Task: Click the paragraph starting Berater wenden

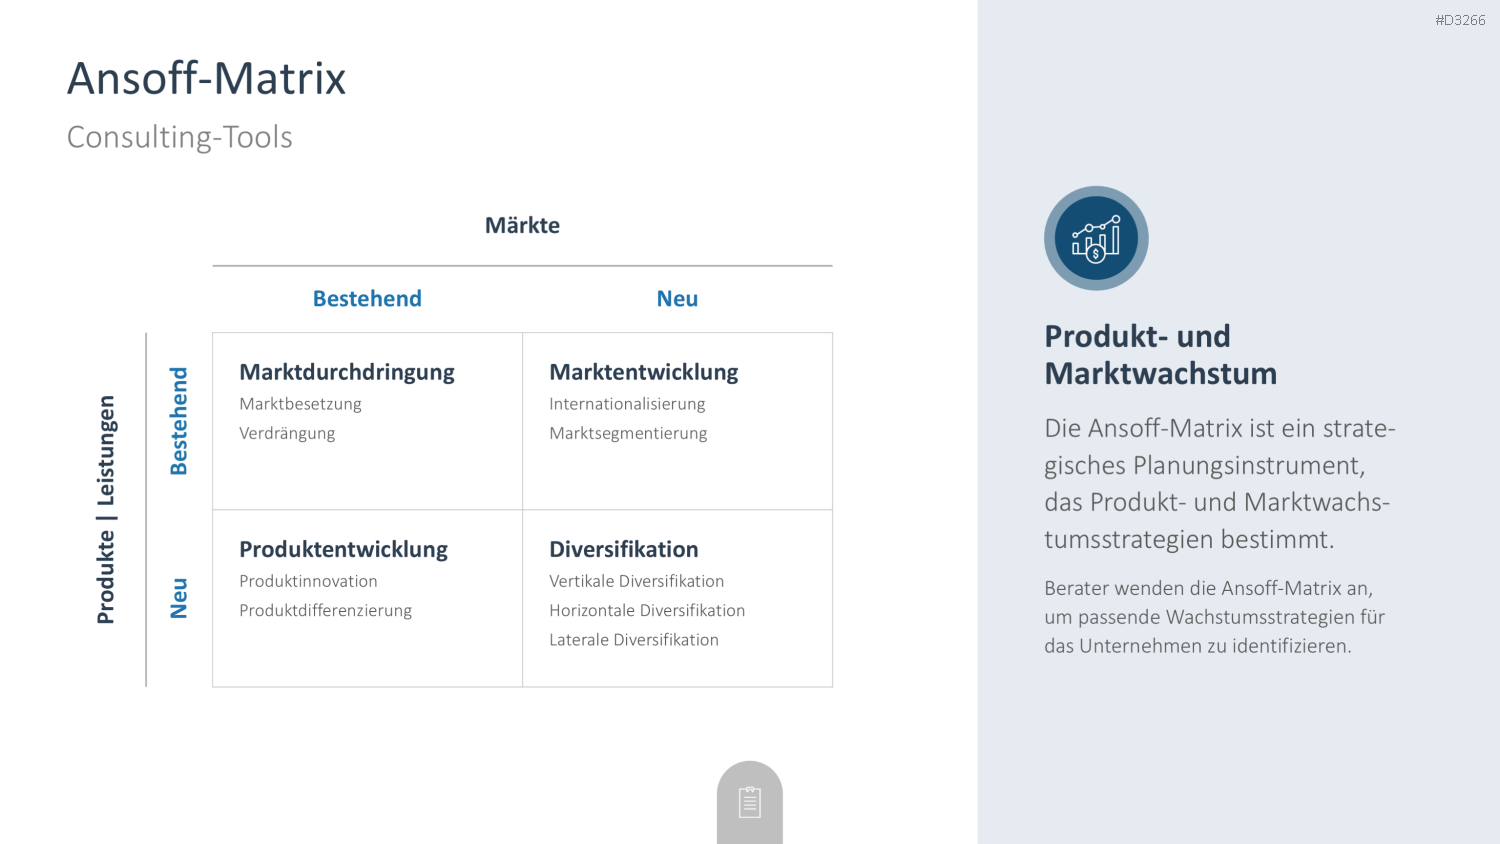Action: (1214, 617)
